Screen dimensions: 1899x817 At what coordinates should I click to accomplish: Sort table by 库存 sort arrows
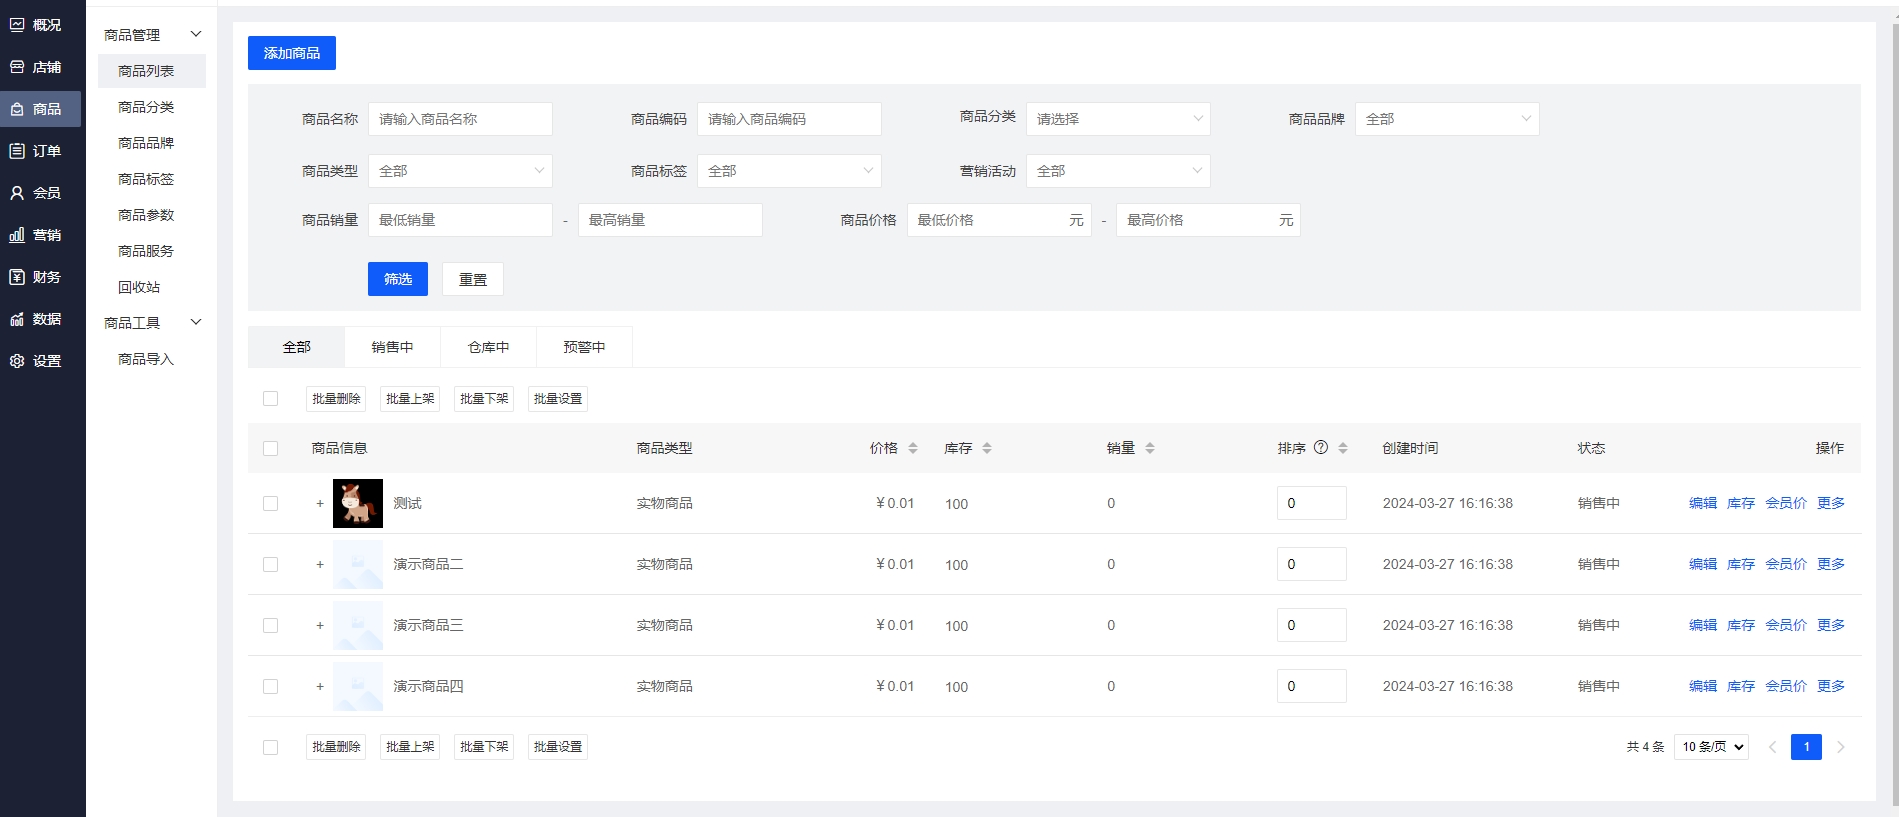coord(987,448)
